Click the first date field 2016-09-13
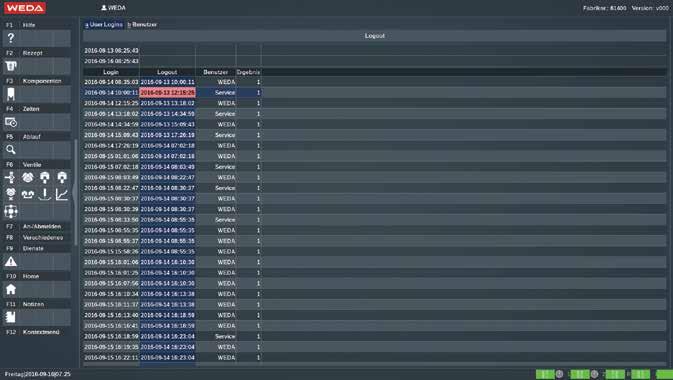 pos(111,51)
